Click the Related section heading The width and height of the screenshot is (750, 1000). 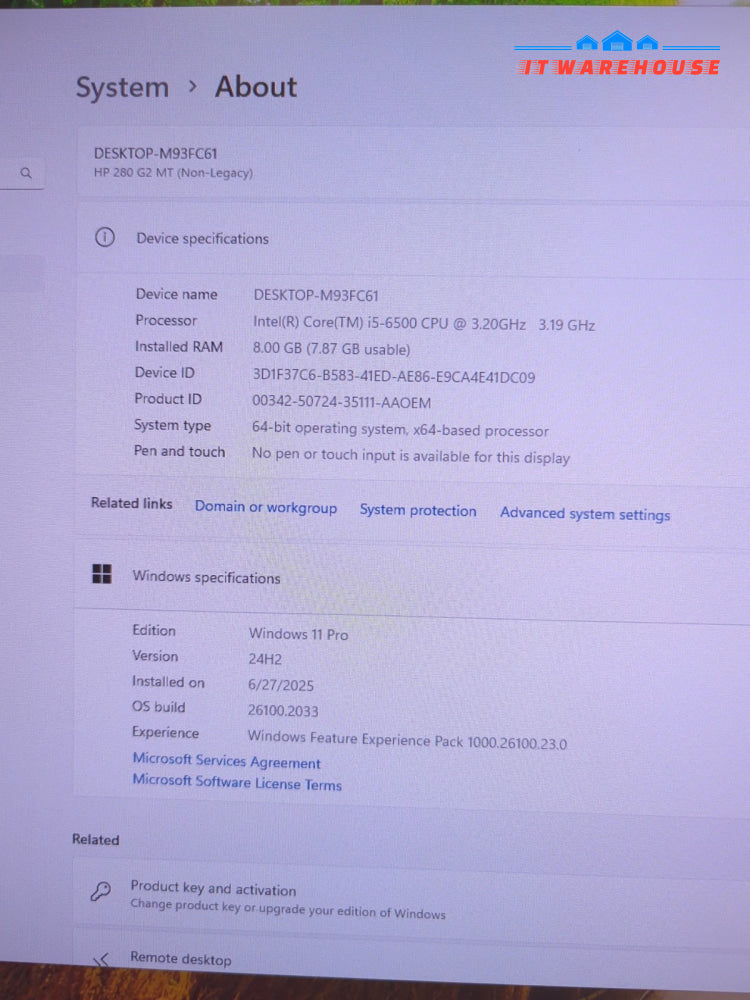click(96, 839)
